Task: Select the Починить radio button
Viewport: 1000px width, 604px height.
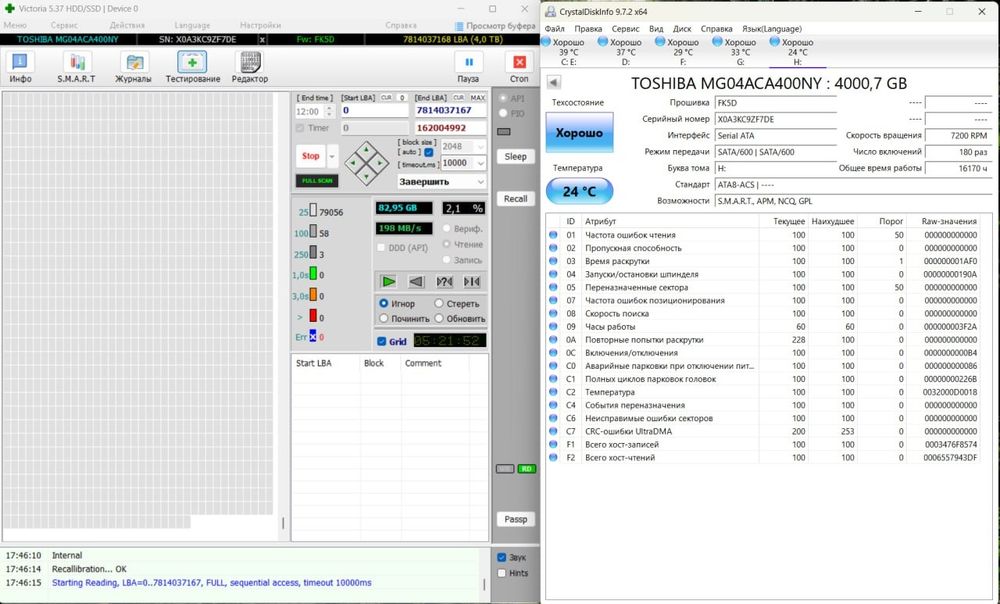Action: [384, 318]
